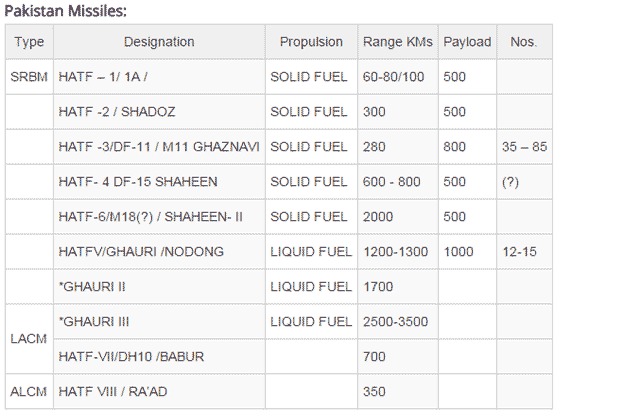Select the HATFV/GHAURI /NODONG cell

(x=159, y=252)
